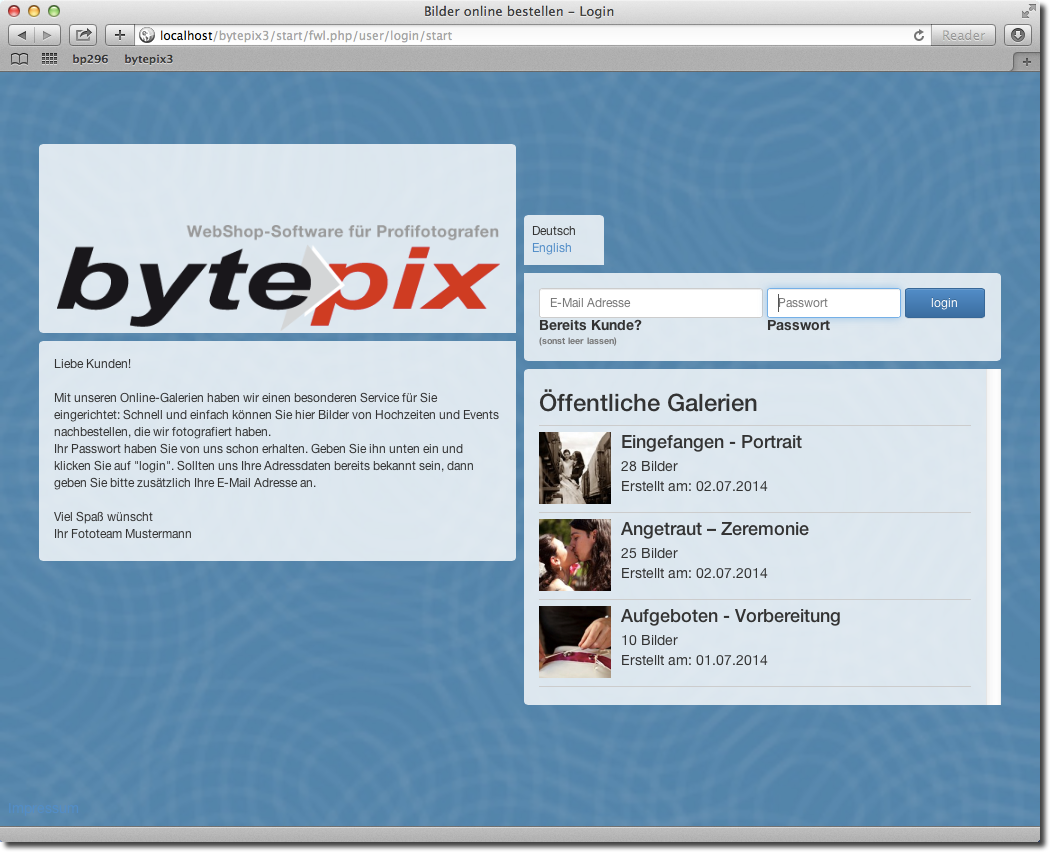Zoom window with green button
The image size is (1050, 852).
click(54, 11)
